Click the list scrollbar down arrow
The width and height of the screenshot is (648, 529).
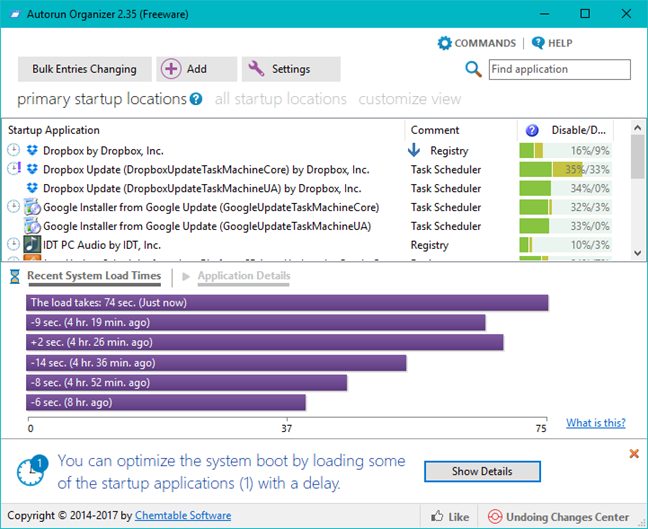click(638, 253)
